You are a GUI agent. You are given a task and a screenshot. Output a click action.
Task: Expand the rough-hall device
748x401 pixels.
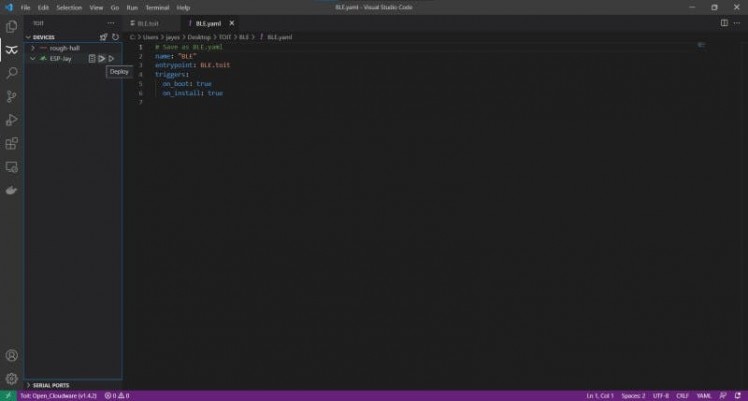point(33,48)
